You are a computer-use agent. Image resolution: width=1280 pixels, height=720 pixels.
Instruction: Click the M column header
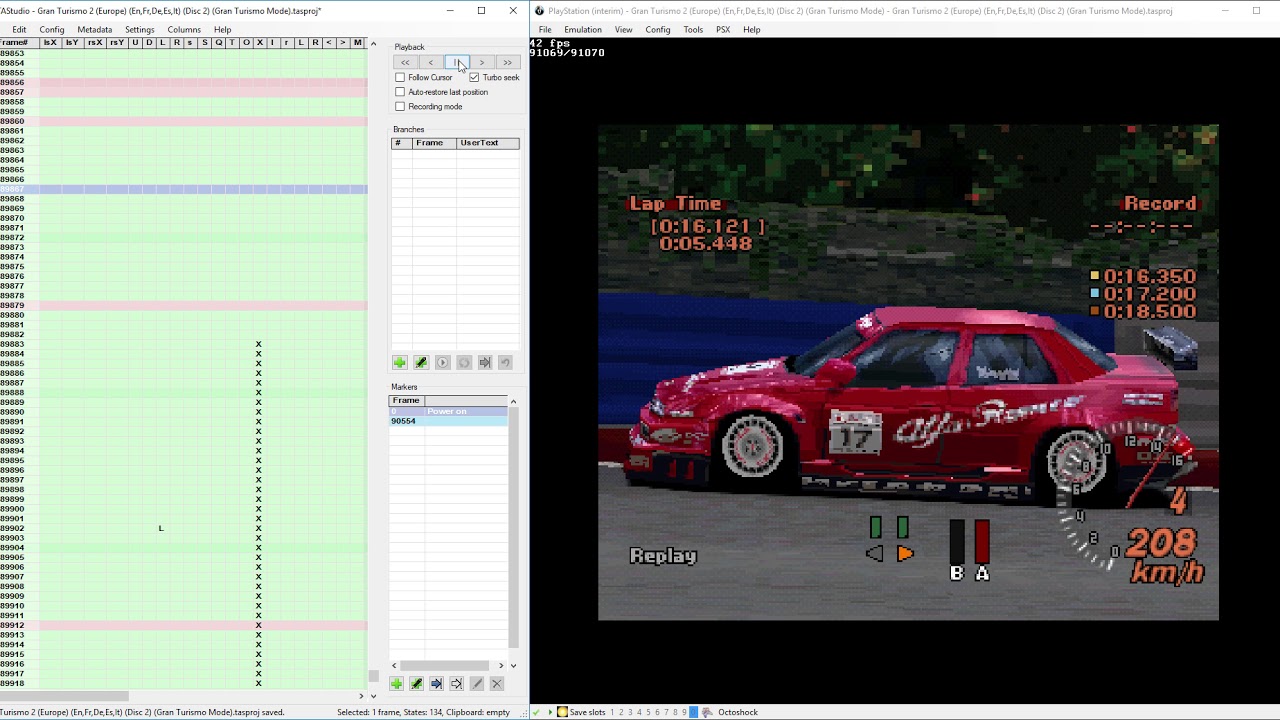pos(357,43)
